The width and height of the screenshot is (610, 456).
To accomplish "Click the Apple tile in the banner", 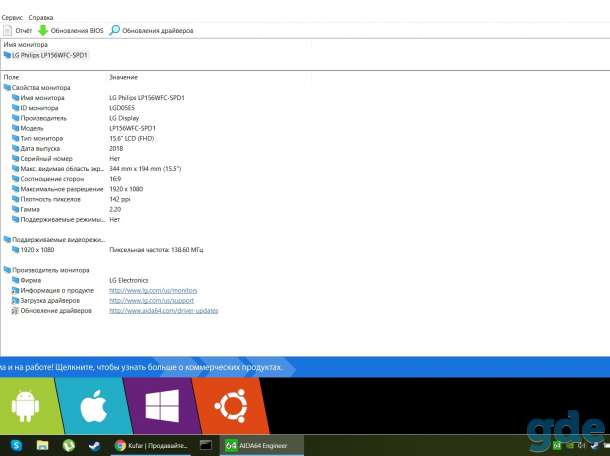I will coord(93,406).
